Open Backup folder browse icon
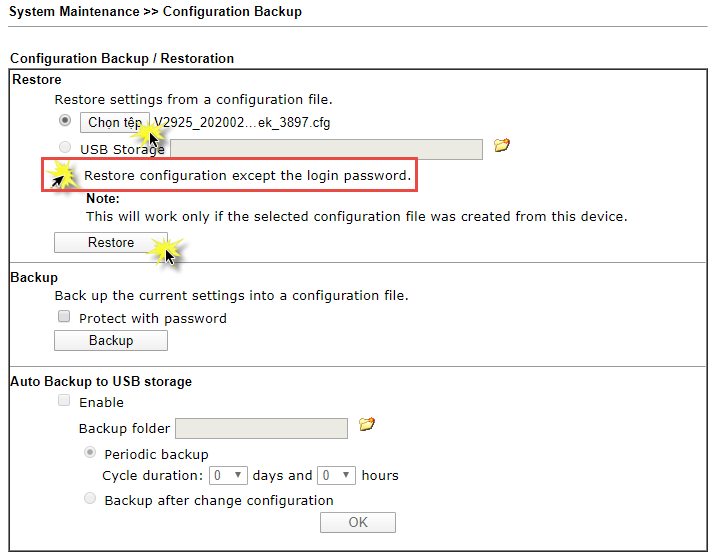 (366, 424)
